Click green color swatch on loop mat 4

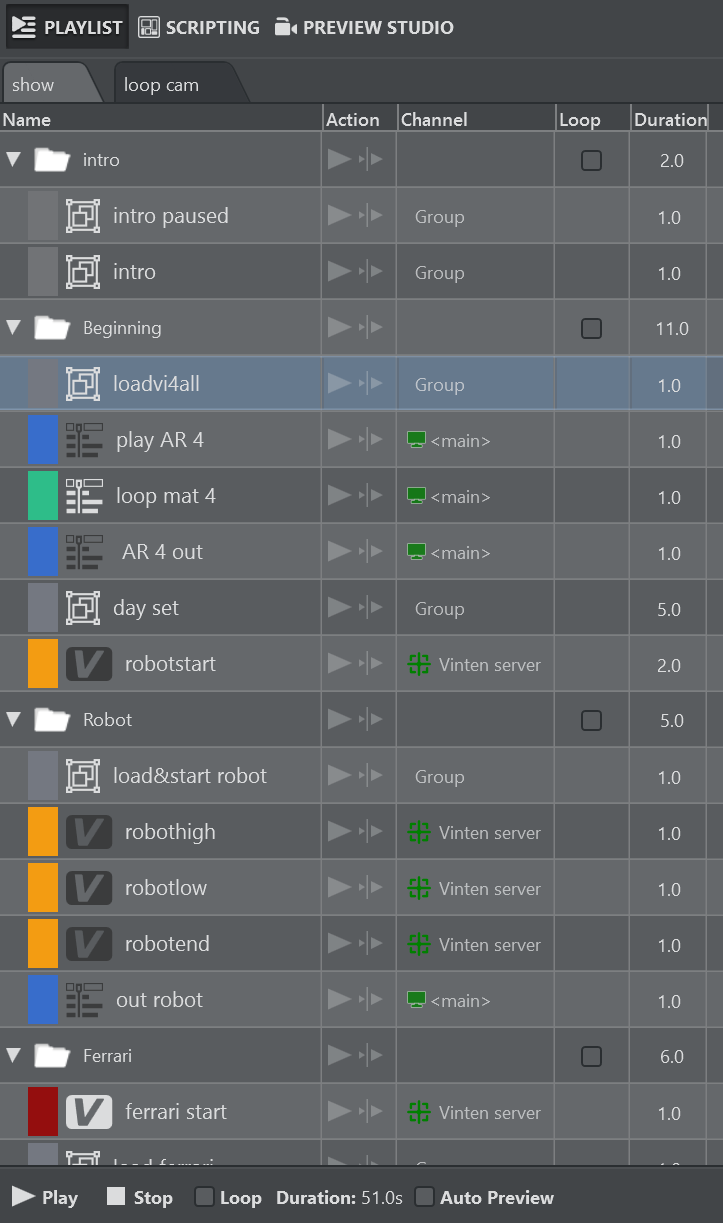coord(43,496)
